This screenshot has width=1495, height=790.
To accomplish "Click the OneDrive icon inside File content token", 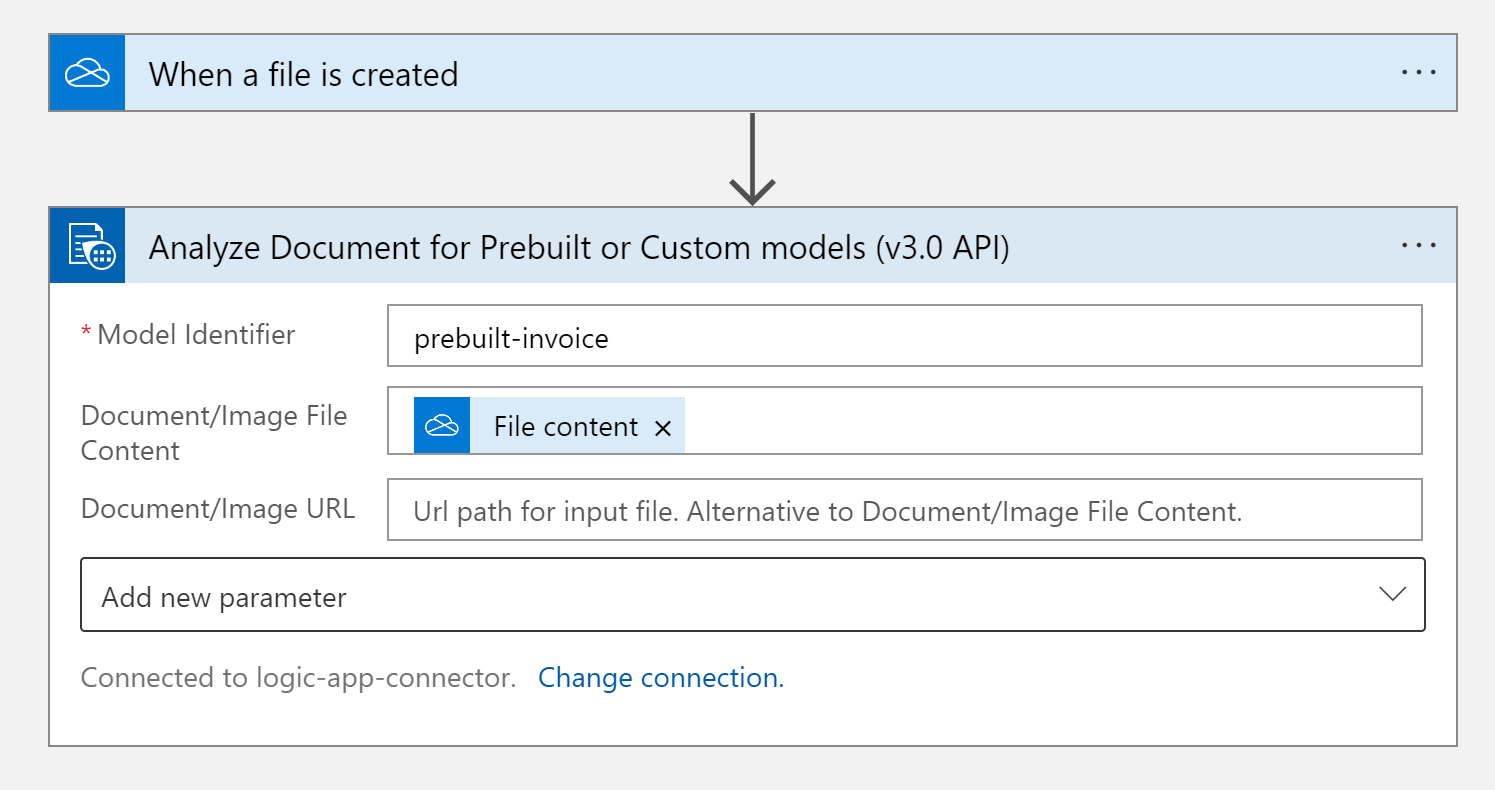I will click(x=441, y=425).
